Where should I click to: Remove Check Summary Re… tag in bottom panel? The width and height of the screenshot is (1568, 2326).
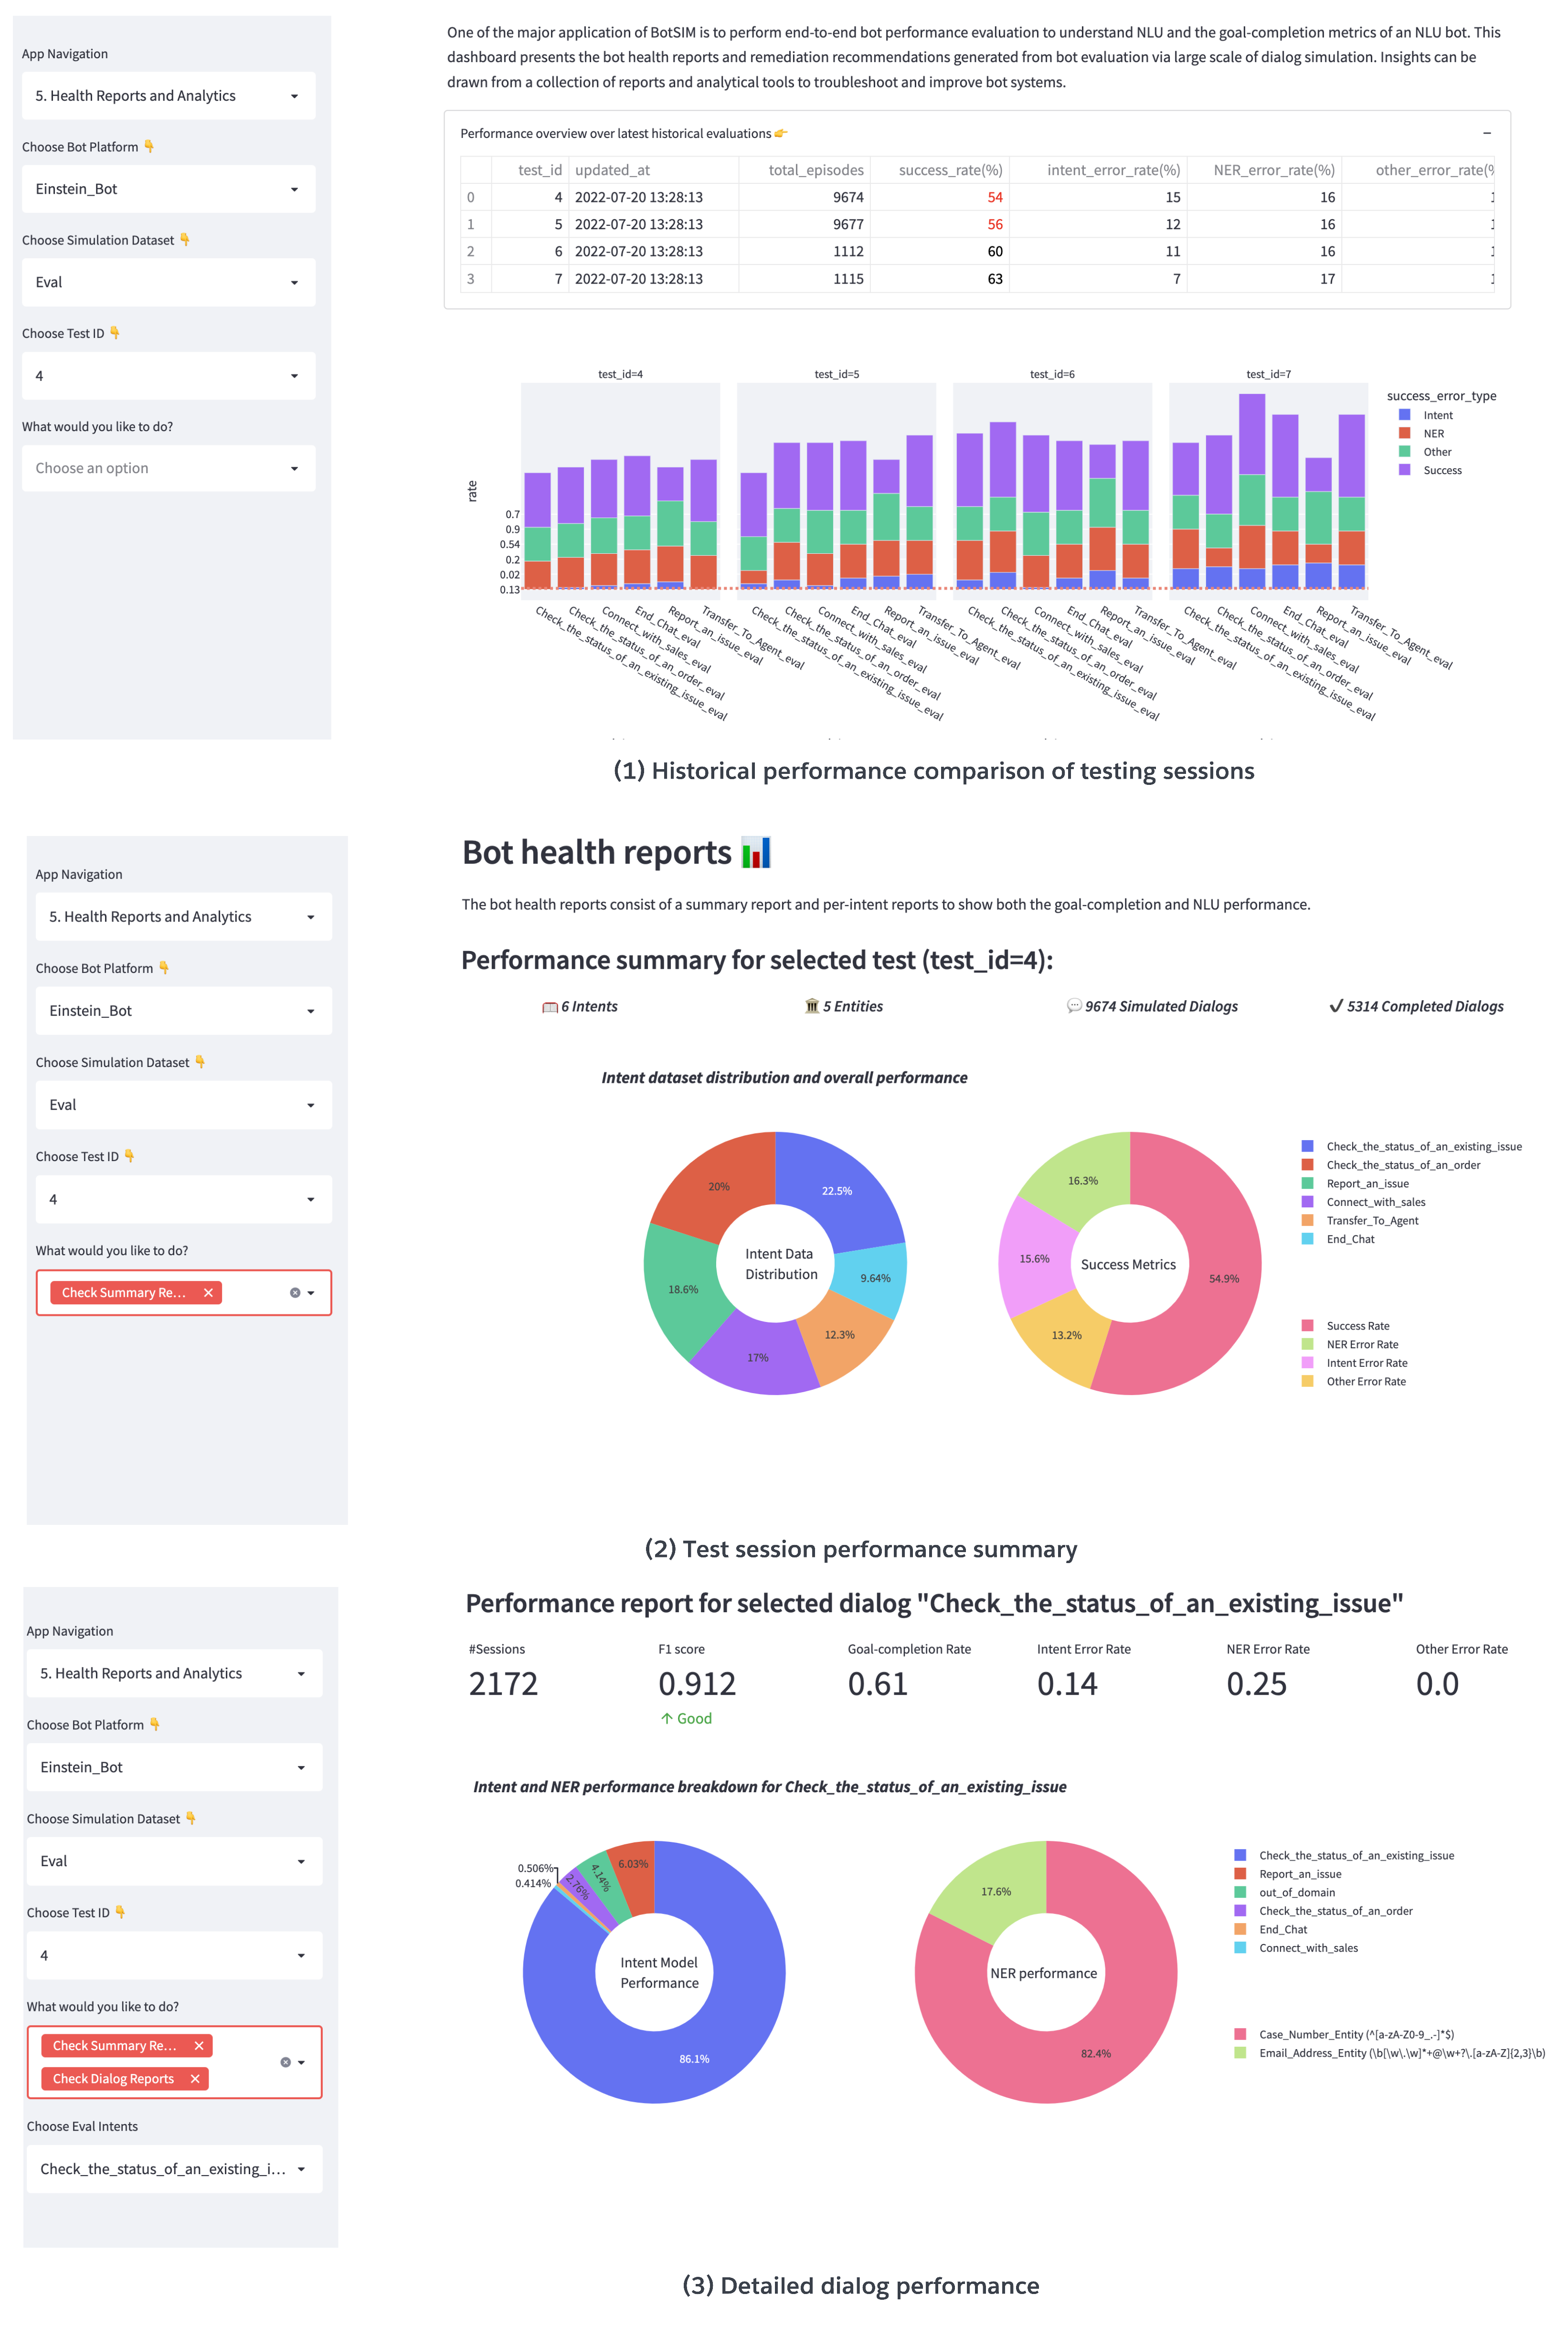tap(199, 2046)
